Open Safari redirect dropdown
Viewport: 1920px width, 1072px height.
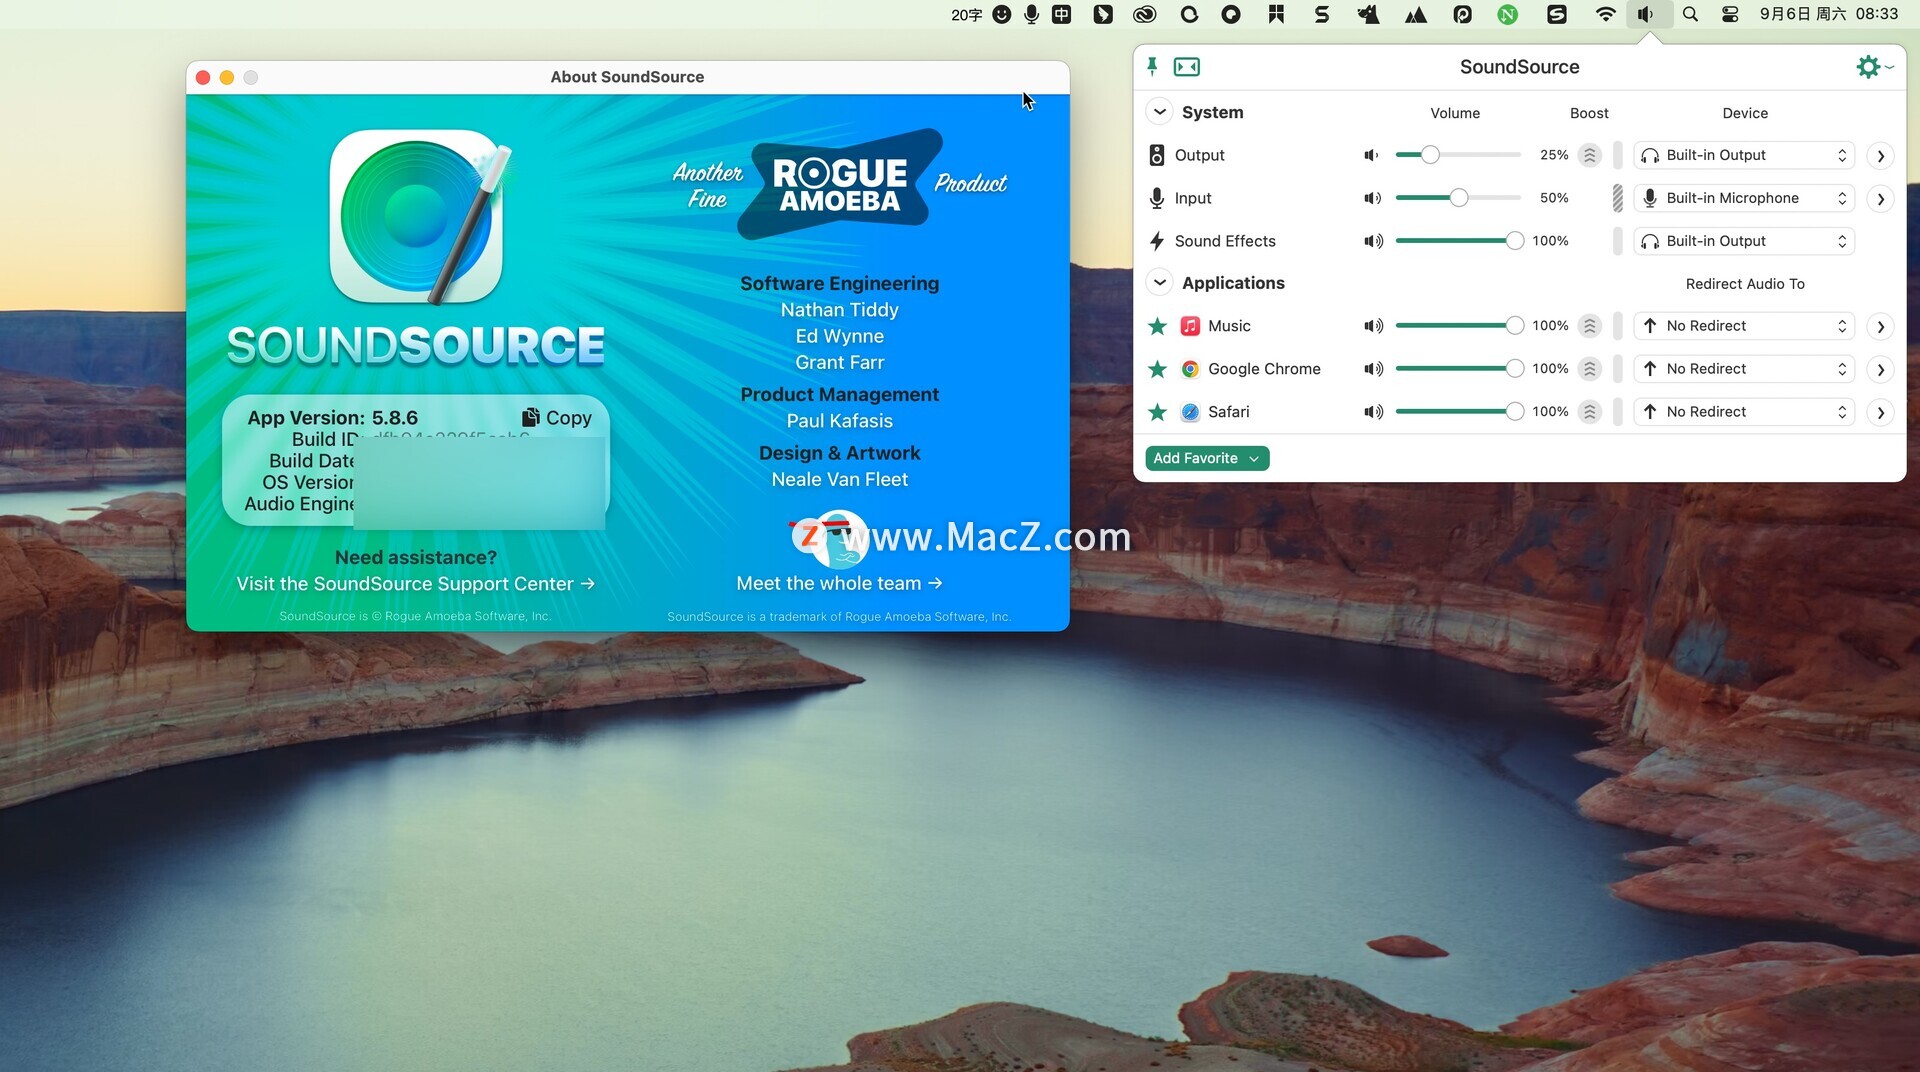(1744, 412)
